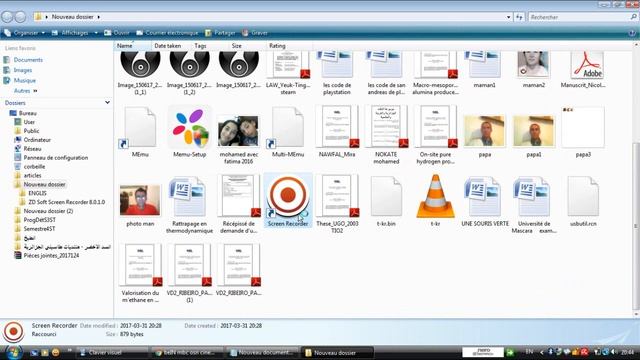Select the usbutil.rcn file
640x360 pixels.
583,196
